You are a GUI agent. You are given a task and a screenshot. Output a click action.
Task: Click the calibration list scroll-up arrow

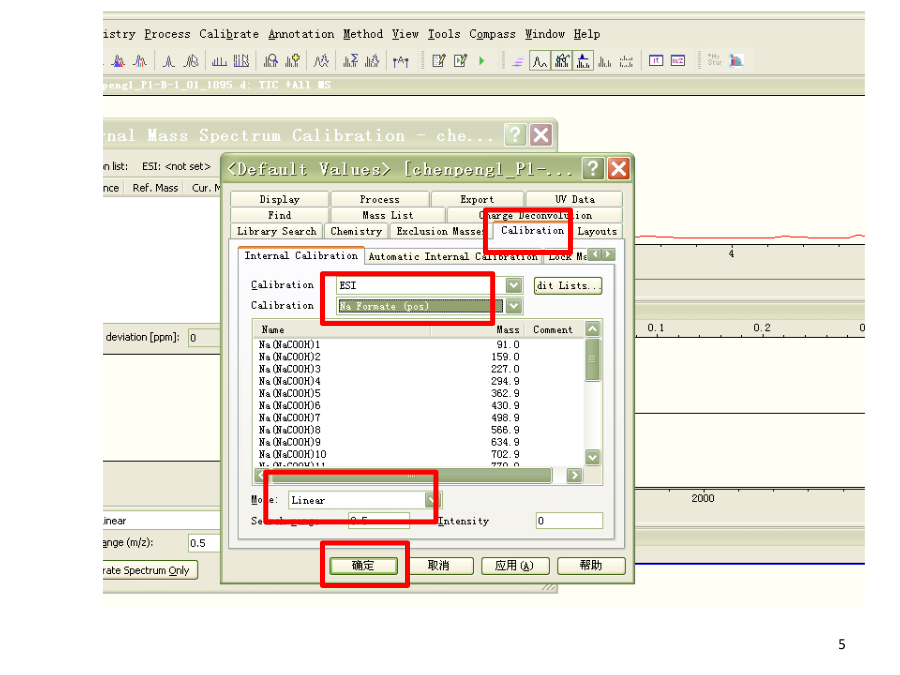coord(592,329)
